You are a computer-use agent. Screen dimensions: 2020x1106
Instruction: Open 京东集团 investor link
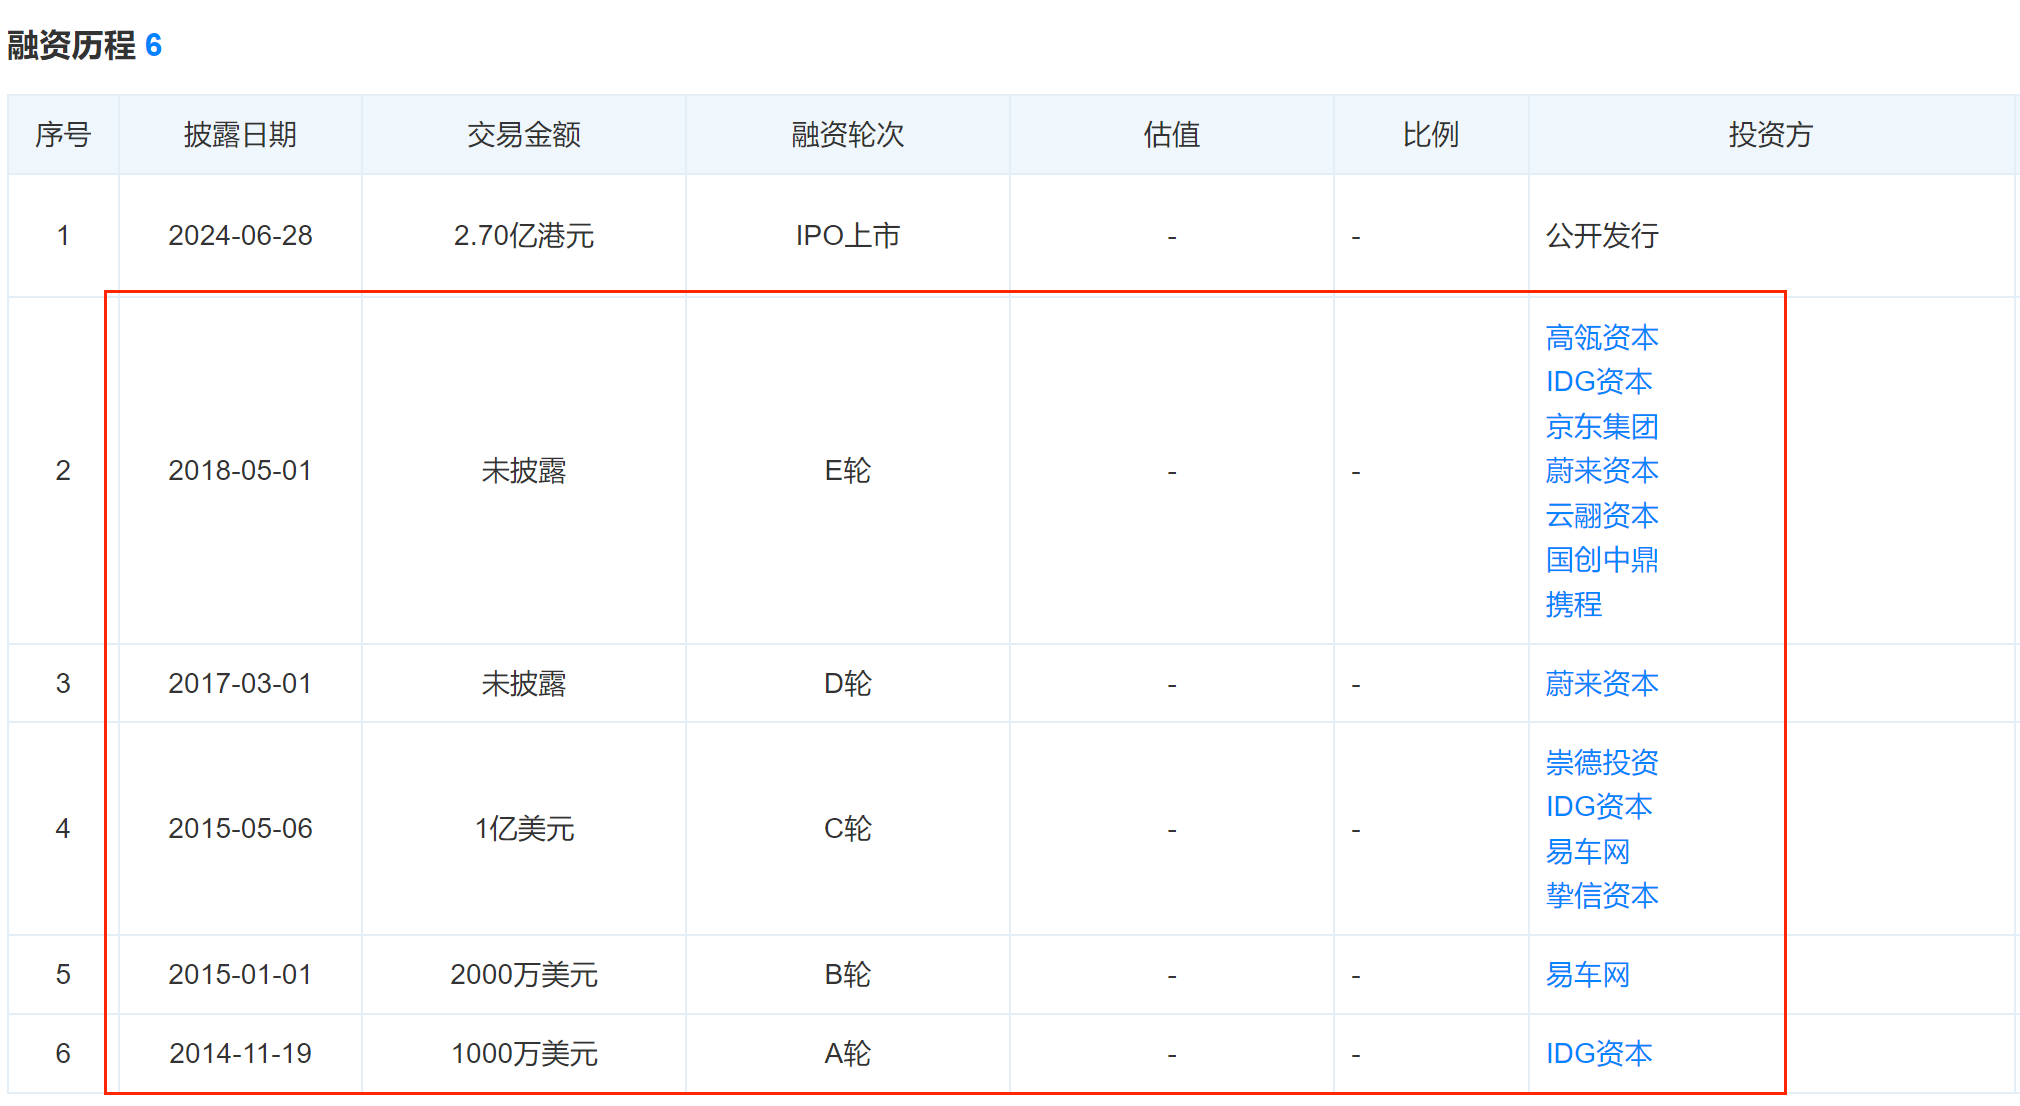[x=1601, y=427]
